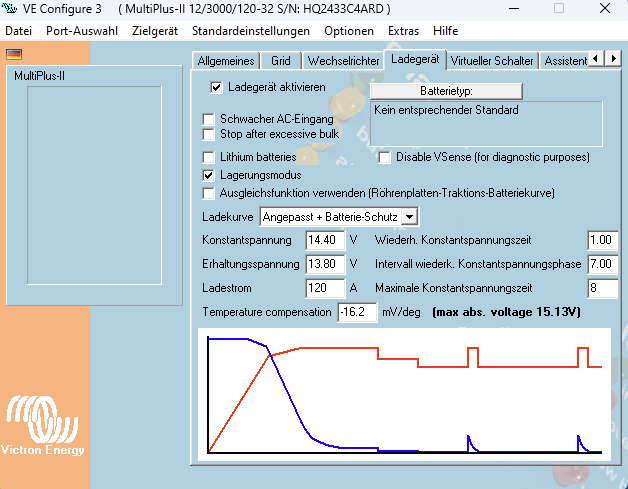Click the German flag language icon
Viewport: 628px width, 489px height.
click(14, 54)
